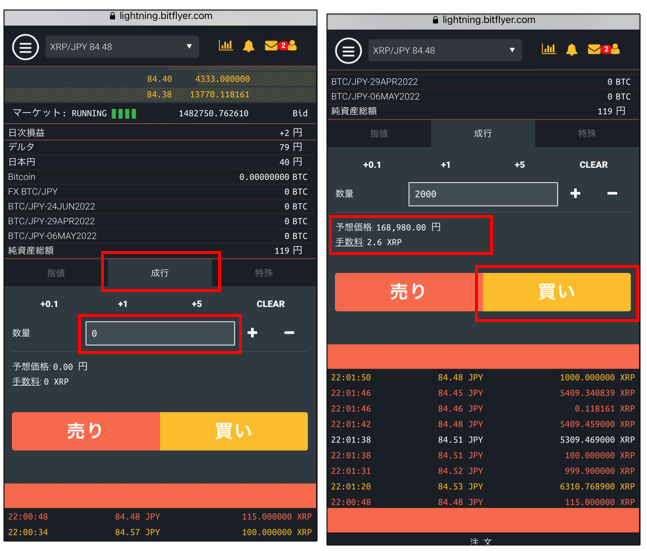Screen dimensions: 647x551
Task: Click the 22:01:42 trade history row
Action: 483,424
